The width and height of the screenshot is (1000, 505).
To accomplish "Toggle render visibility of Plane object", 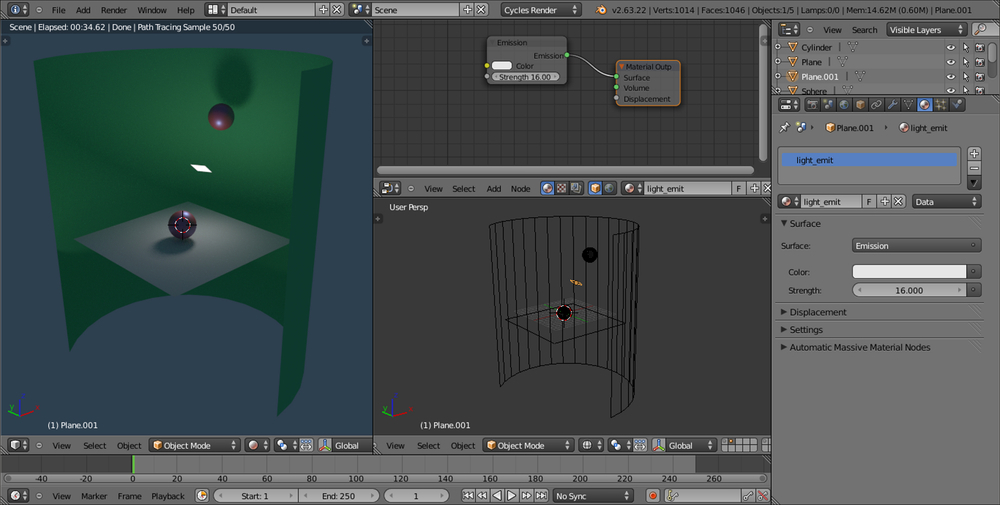I will pyautogui.click(x=981, y=62).
